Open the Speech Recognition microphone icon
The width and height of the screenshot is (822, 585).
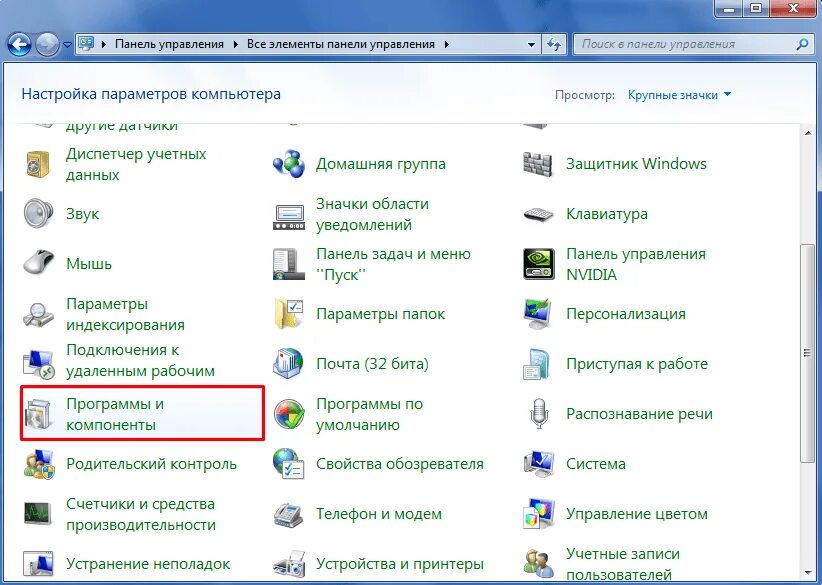(538, 414)
